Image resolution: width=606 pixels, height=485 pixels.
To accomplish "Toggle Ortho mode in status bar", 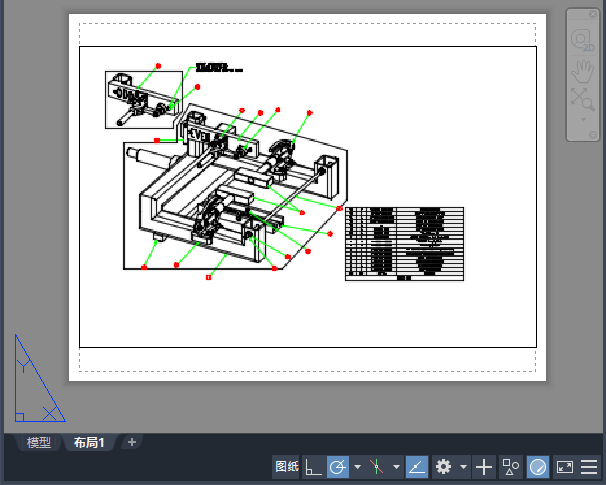I will [x=313, y=467].
